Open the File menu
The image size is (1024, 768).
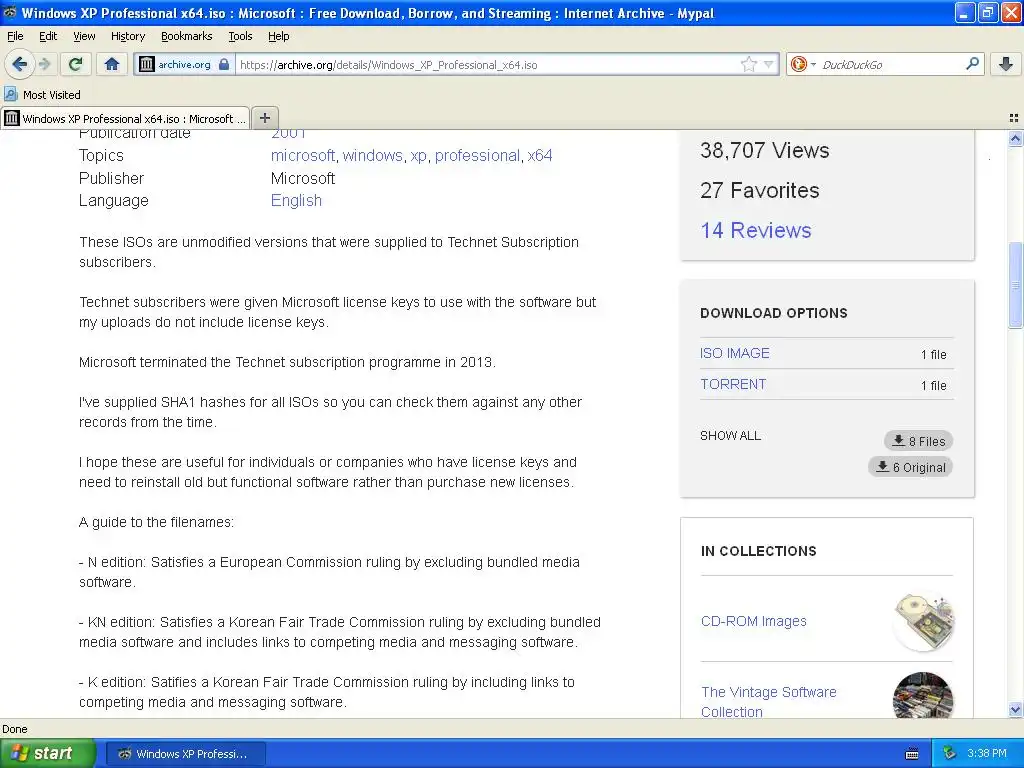(x=15, y=36)
